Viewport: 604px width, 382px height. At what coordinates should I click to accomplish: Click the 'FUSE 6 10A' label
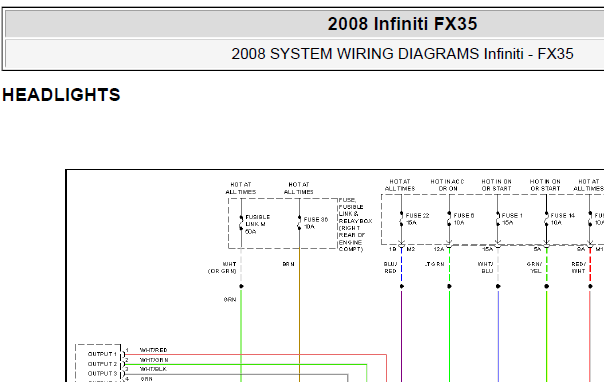pos(463,219)
